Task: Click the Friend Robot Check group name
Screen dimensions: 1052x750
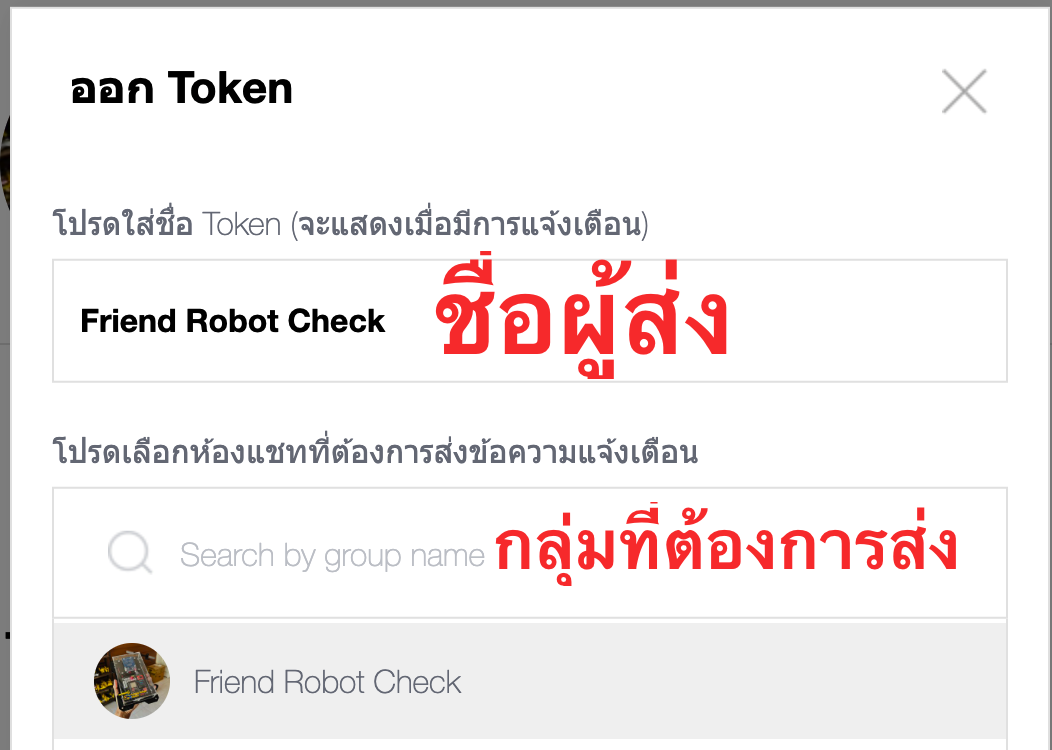Action: pyautogui.click(x=327, y=682)
